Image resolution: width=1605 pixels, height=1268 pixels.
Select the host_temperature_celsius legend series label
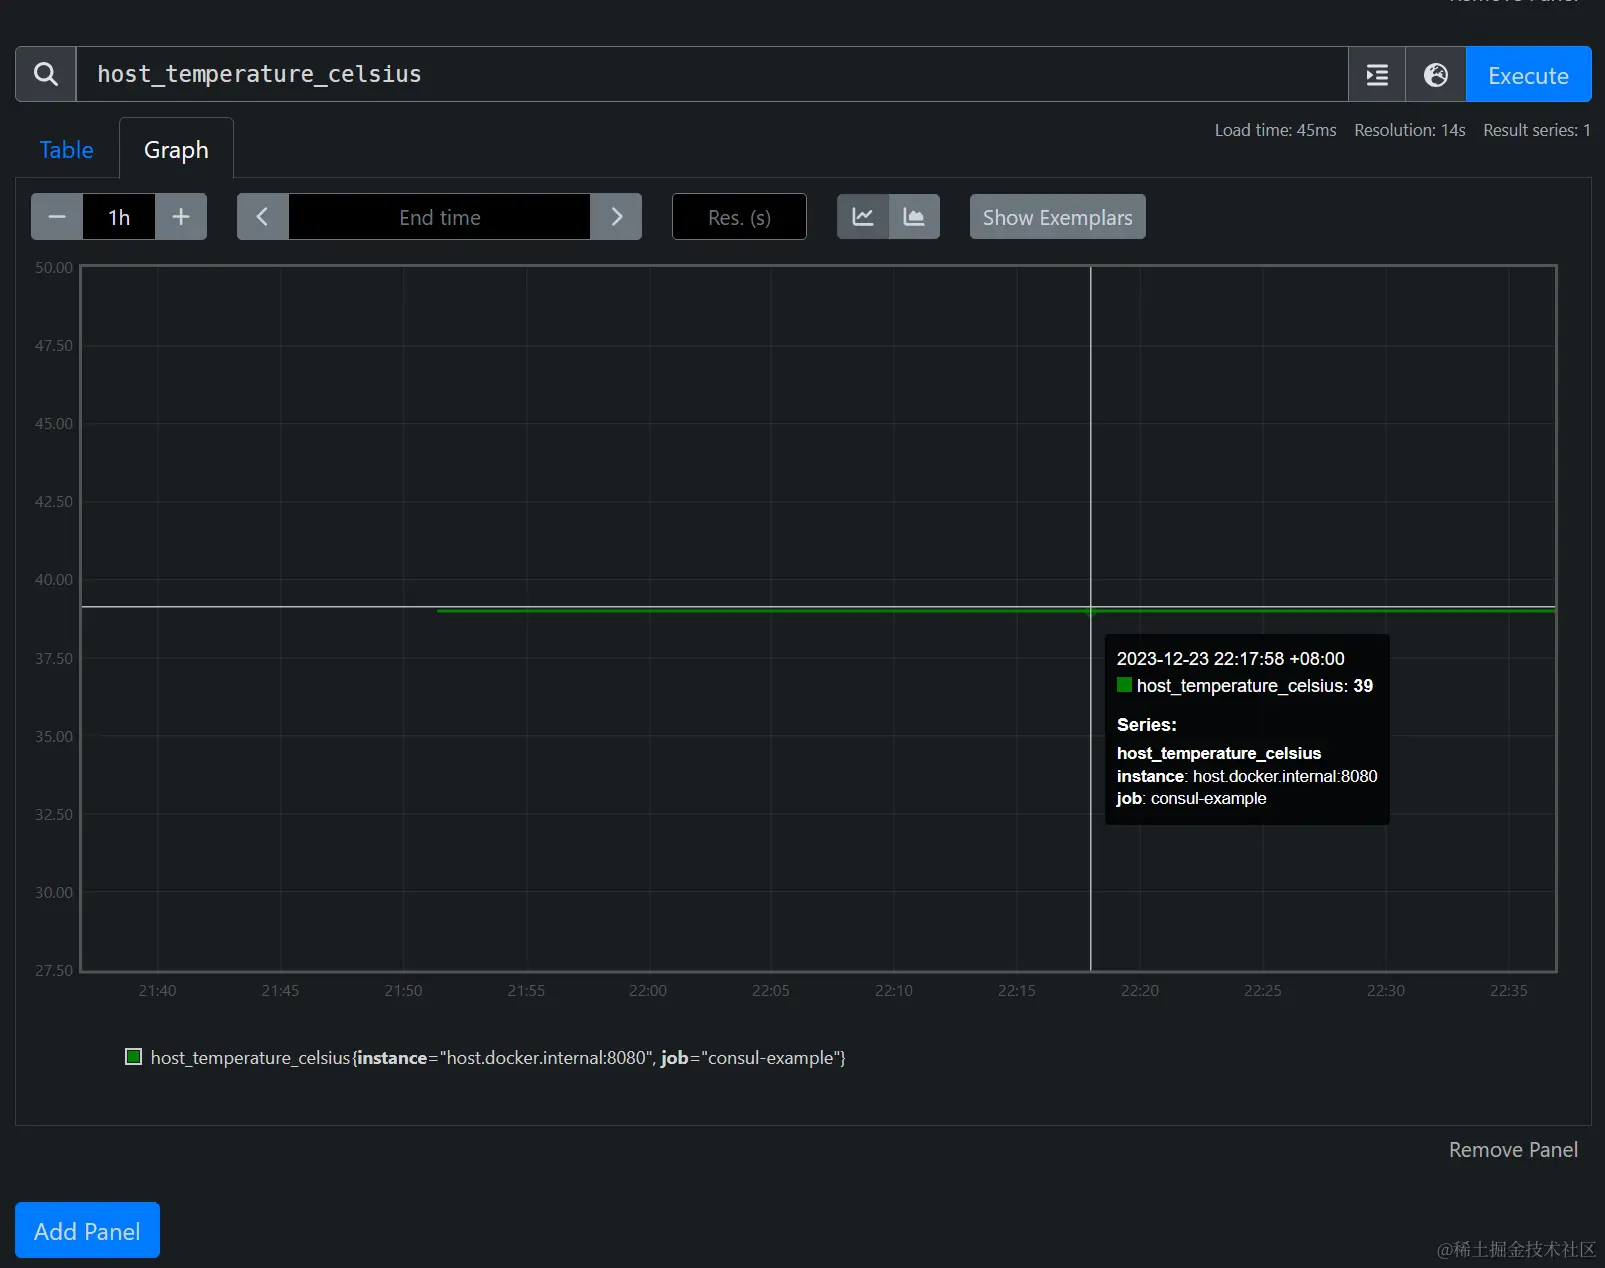(x=498, y=1058)
